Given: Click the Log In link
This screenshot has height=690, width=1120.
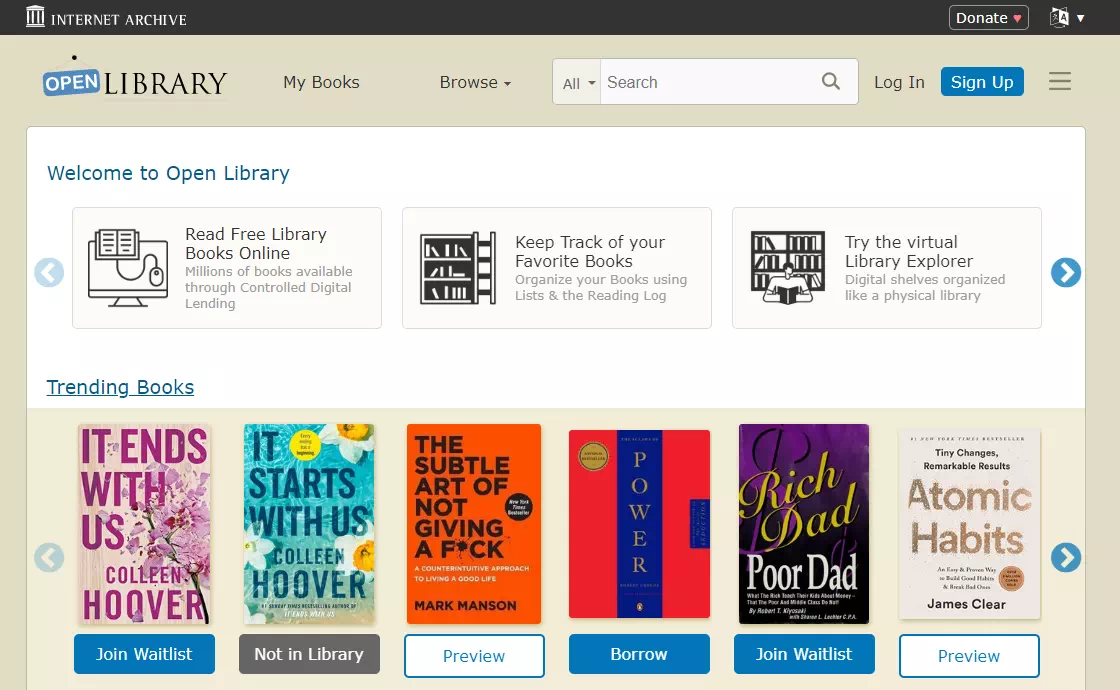Looking at the screenshot, I should point(899,82).
